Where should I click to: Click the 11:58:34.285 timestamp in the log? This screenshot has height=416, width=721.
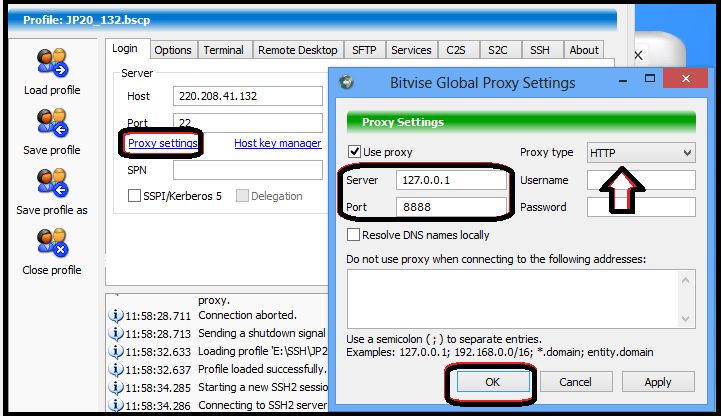tap(158, 388)
